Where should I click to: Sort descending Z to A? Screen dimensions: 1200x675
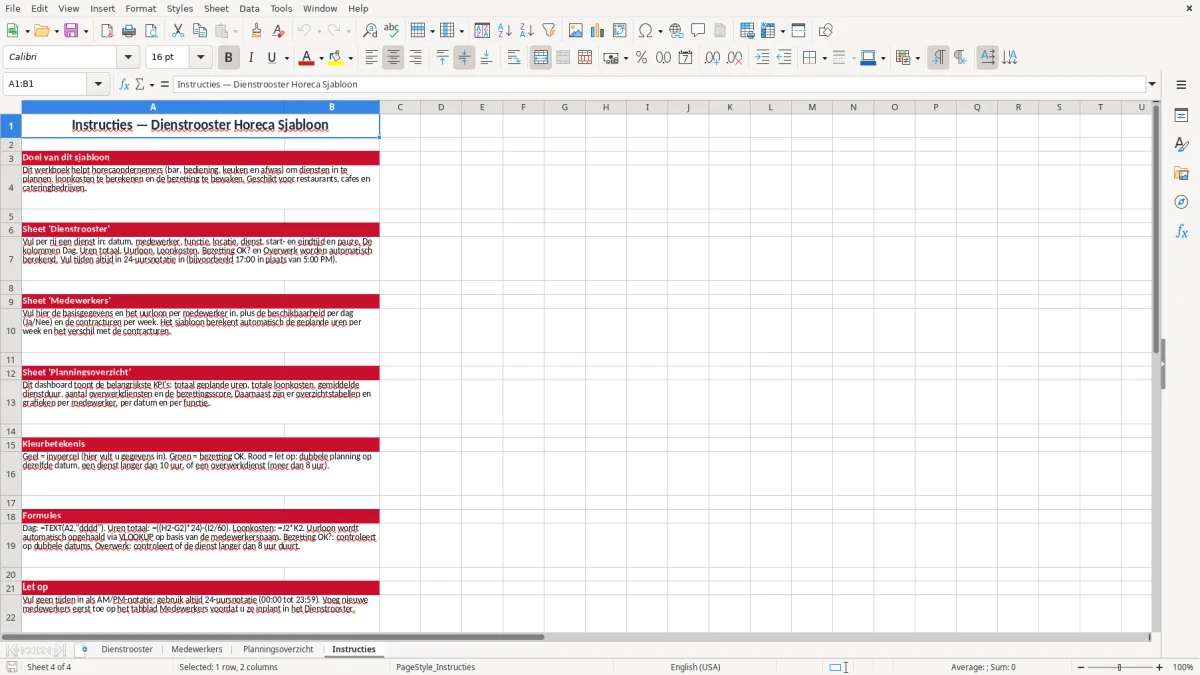526,31
